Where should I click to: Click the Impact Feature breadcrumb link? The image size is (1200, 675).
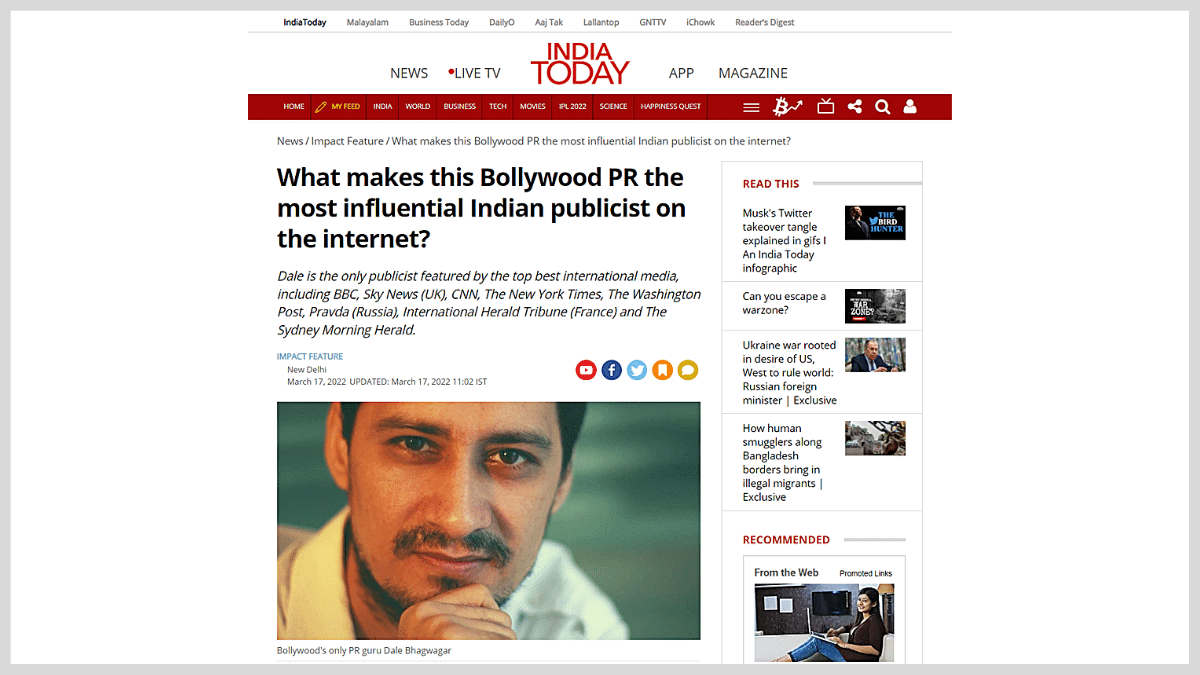coord(347,141)
